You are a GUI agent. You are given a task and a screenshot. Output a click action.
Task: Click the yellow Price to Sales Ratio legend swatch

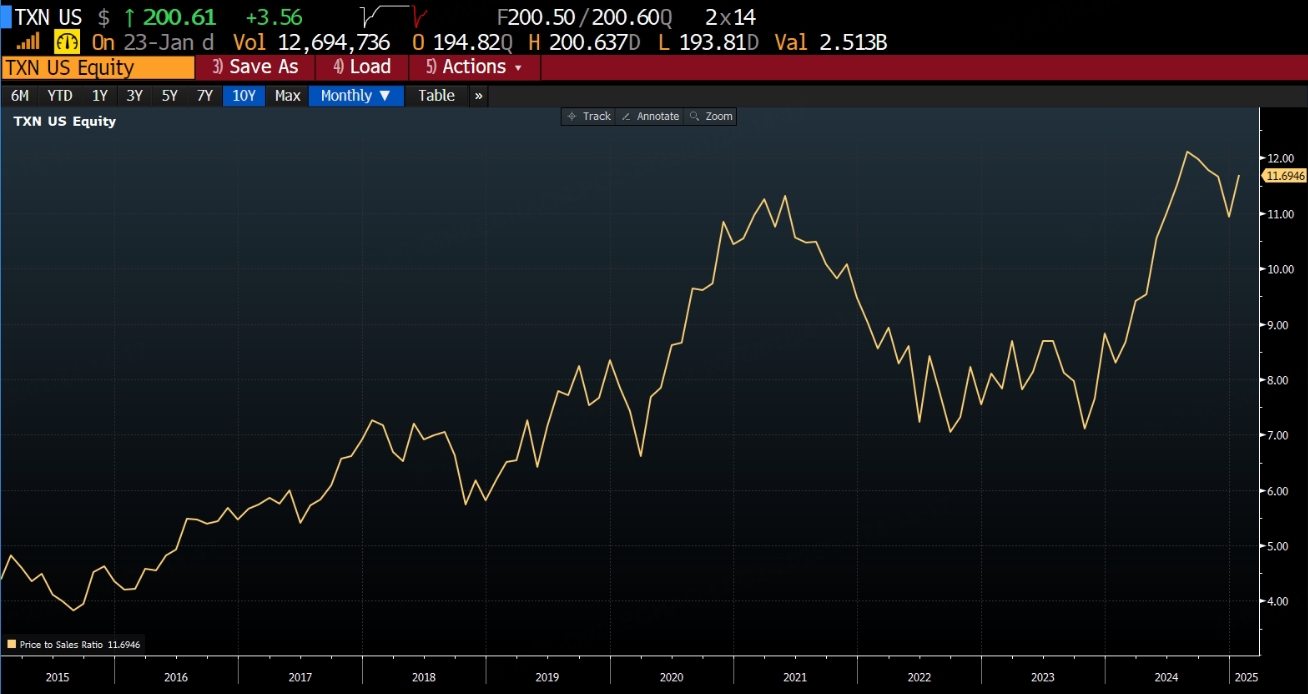point(11,645)
